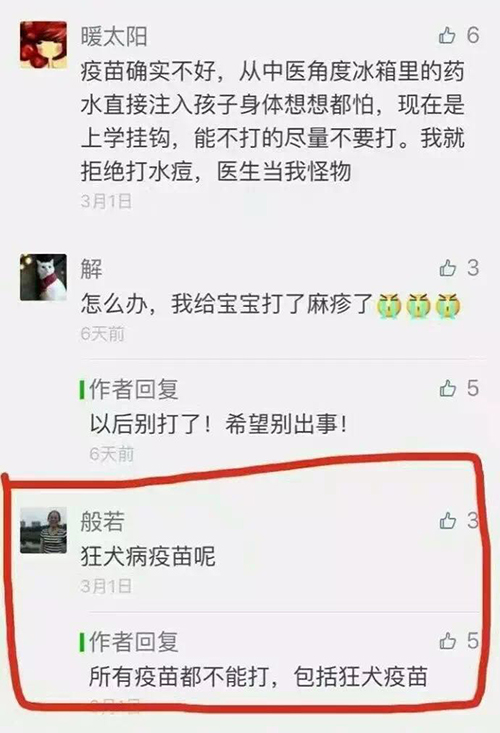Like author reply 以后别打了

click(447, 388)
